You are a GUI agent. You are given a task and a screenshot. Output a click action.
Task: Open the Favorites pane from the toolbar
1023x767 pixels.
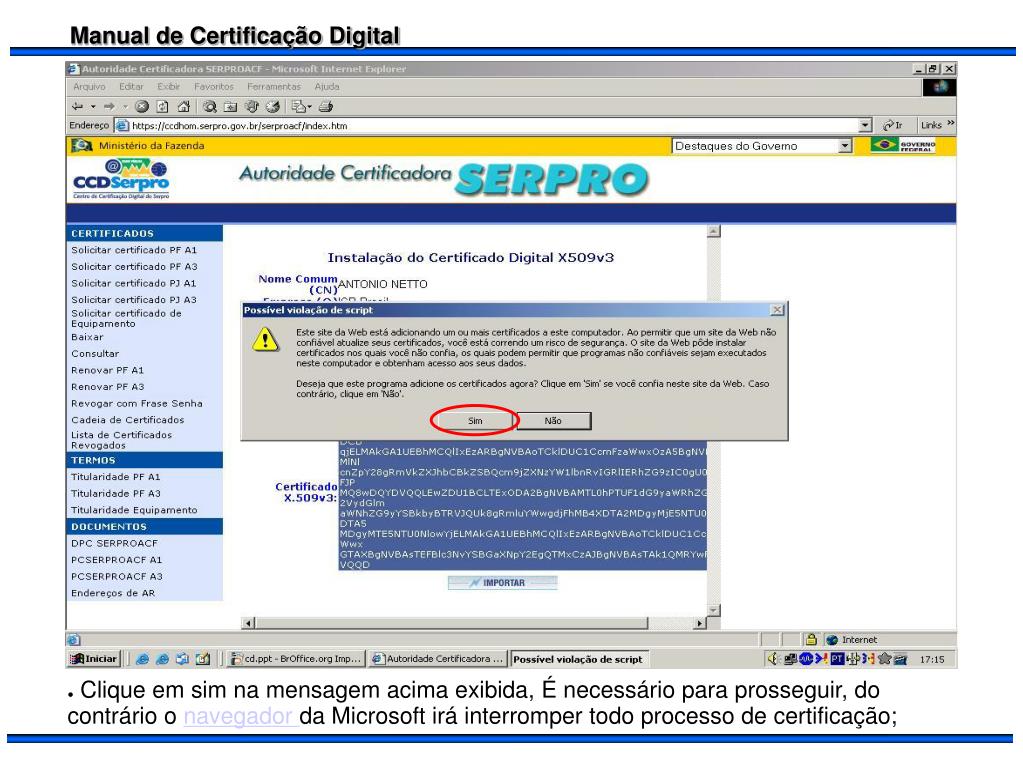[230, 106]
